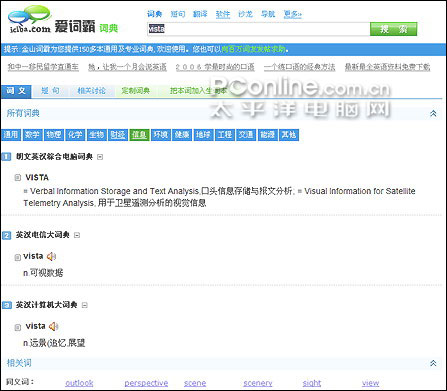This screenshot has height=391, width=447.
Task: Toggle the green 信息 category filter
Action: pos(139,135)
